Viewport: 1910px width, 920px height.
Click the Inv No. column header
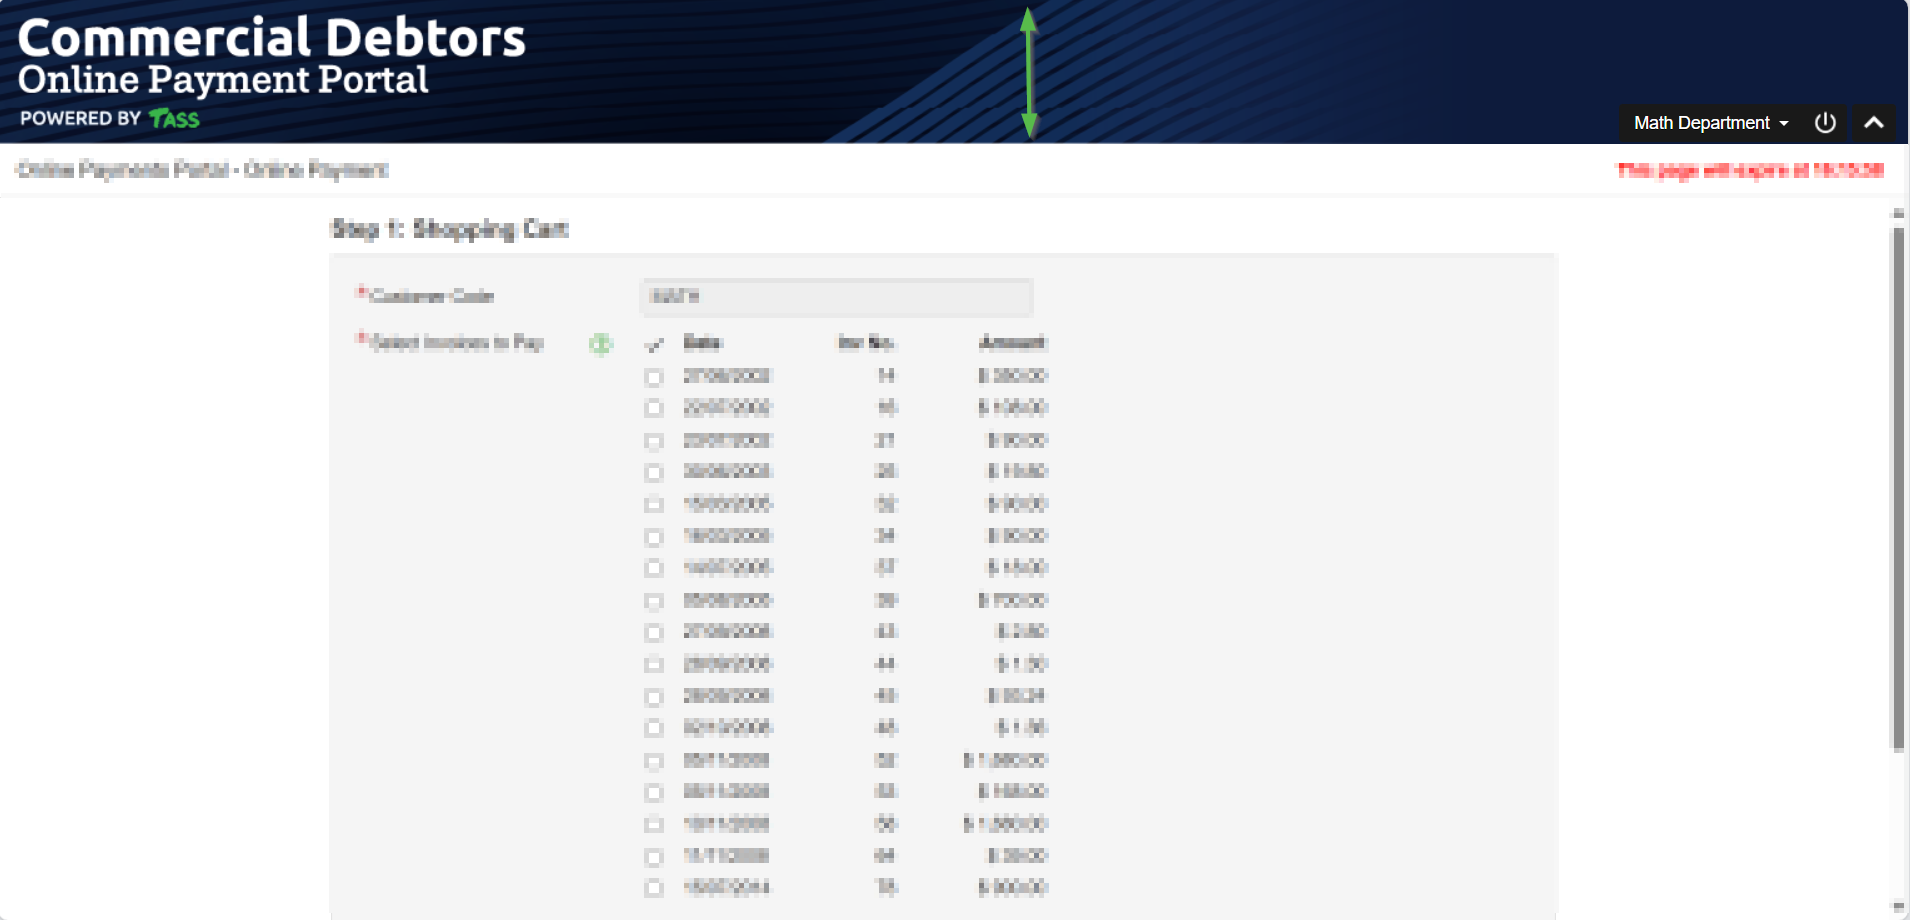pos(866,343)
